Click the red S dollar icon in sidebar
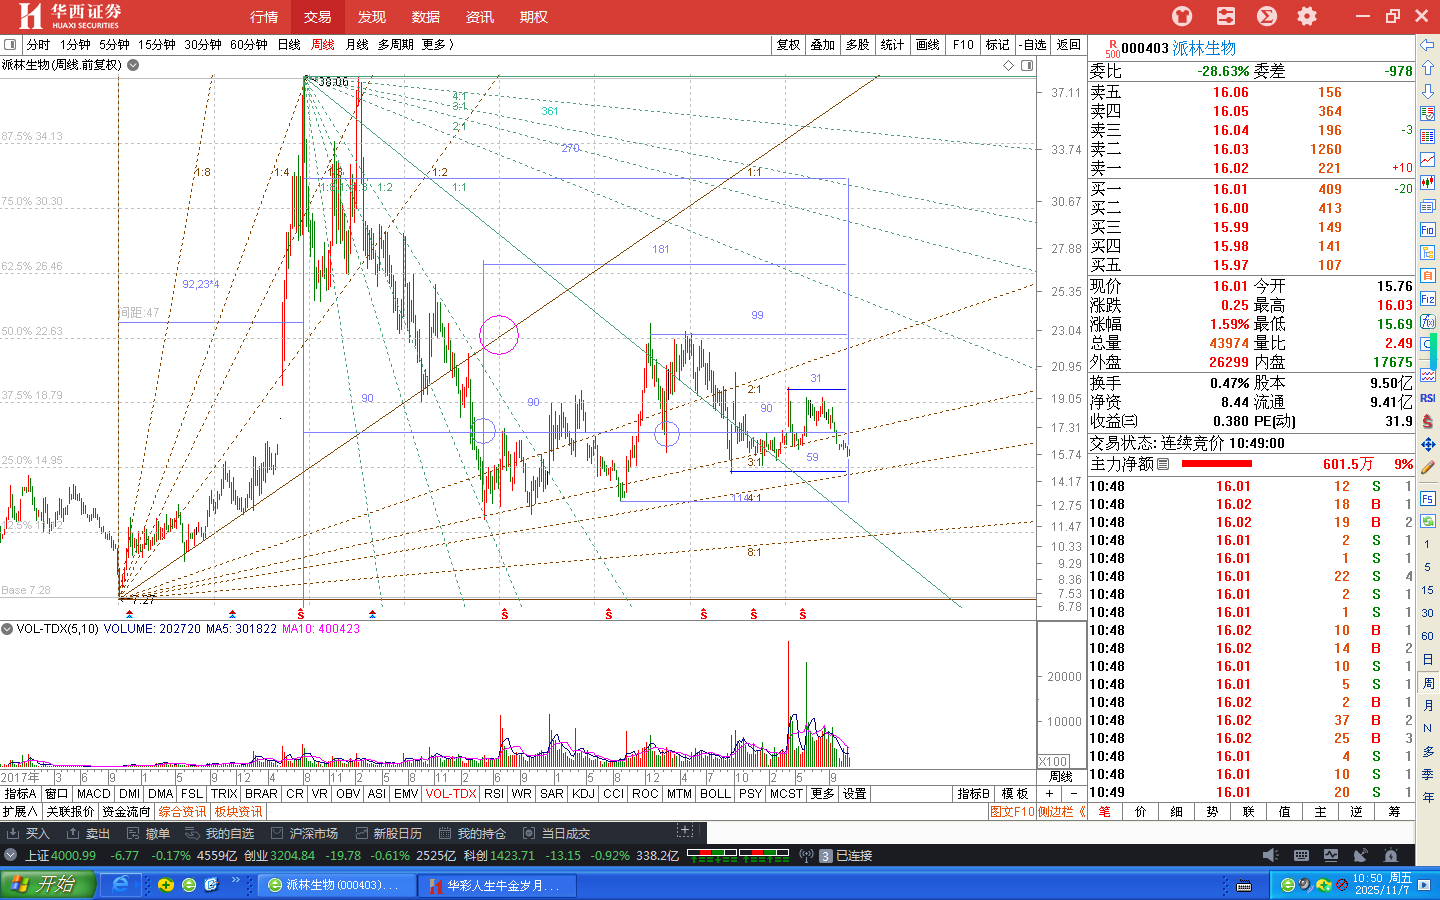The image size is (1440, 900). point(1428,421)
